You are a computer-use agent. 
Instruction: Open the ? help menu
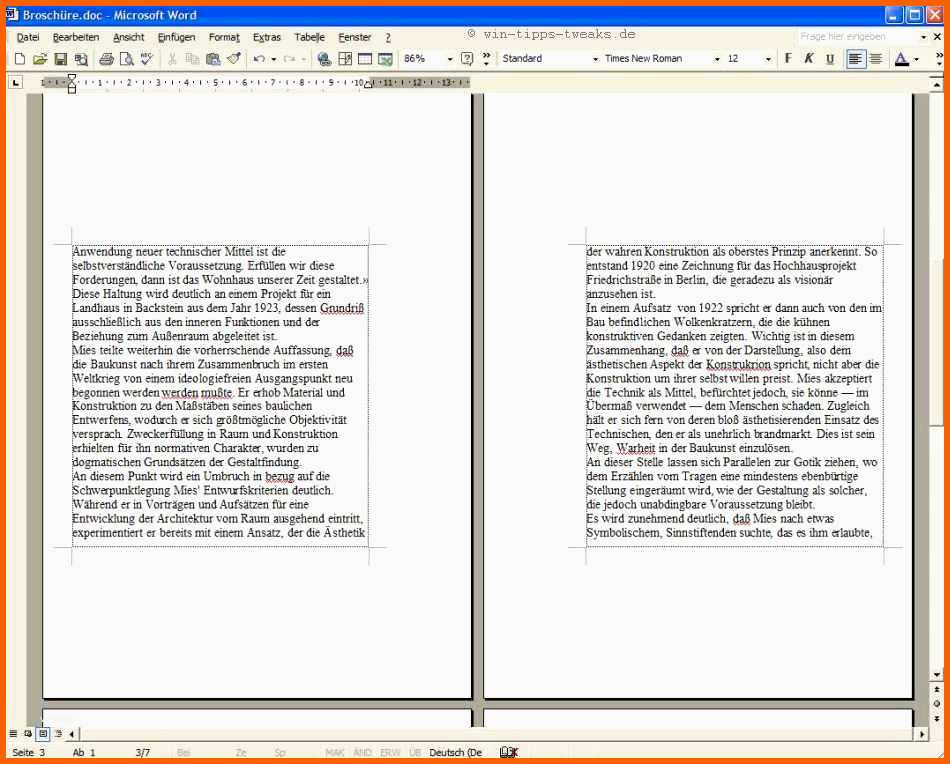tap(388, 38)
